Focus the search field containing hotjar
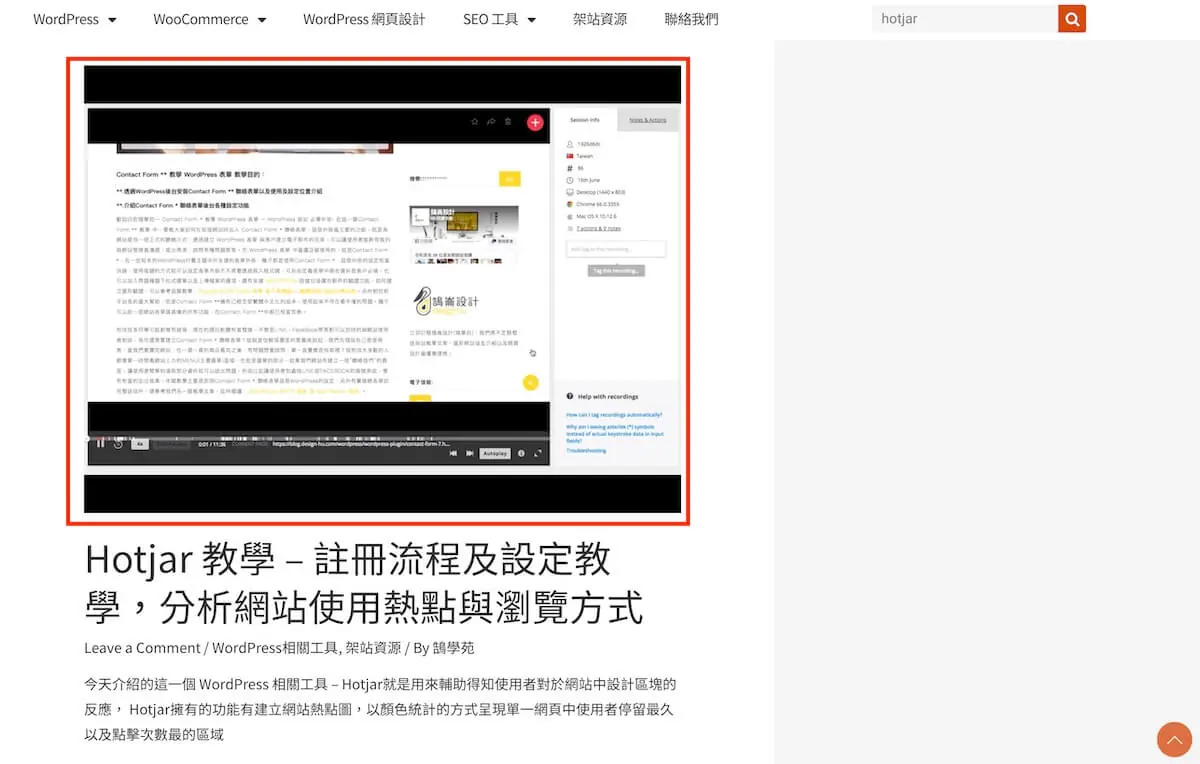Viewport: 1200px width, 764px height. 965,19
